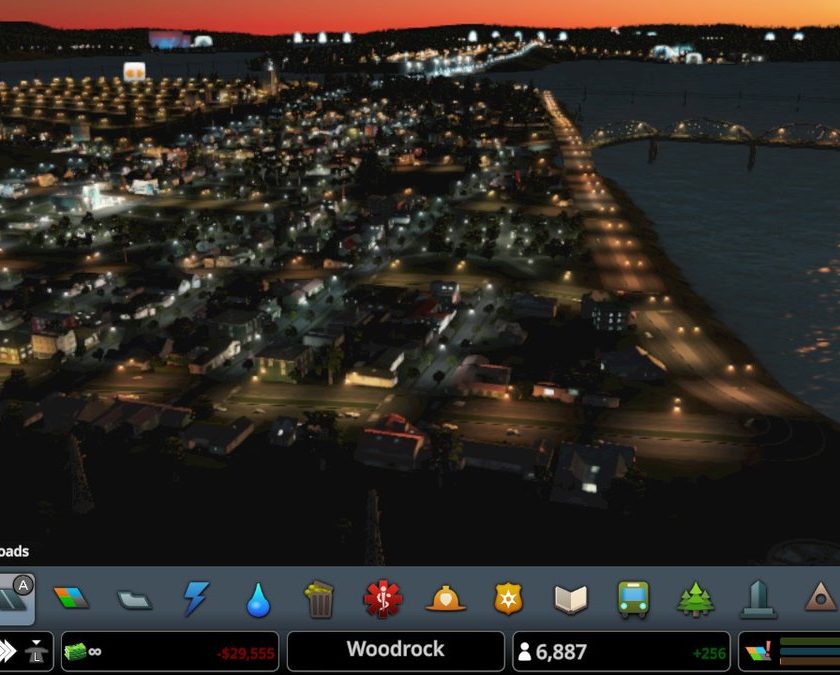The image size is (840, 675).
Task: Open the Police badge menu
Action: pos(508,598)
